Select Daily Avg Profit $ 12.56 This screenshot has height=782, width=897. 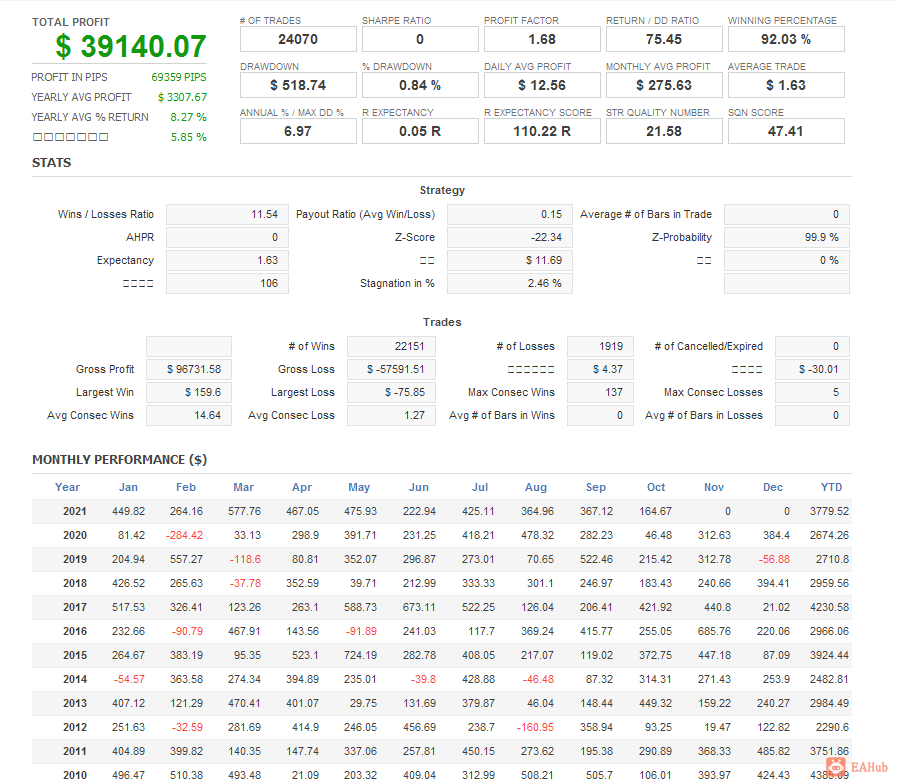pos(542,85)
